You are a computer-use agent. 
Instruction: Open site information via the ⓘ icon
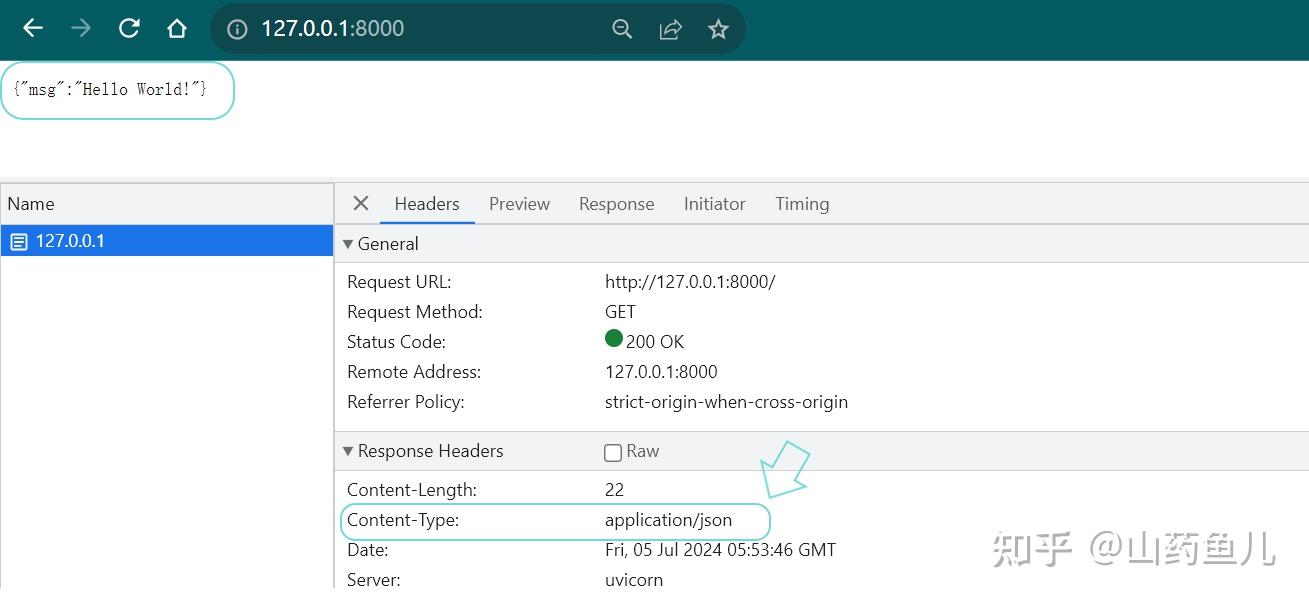pos(235,28)
